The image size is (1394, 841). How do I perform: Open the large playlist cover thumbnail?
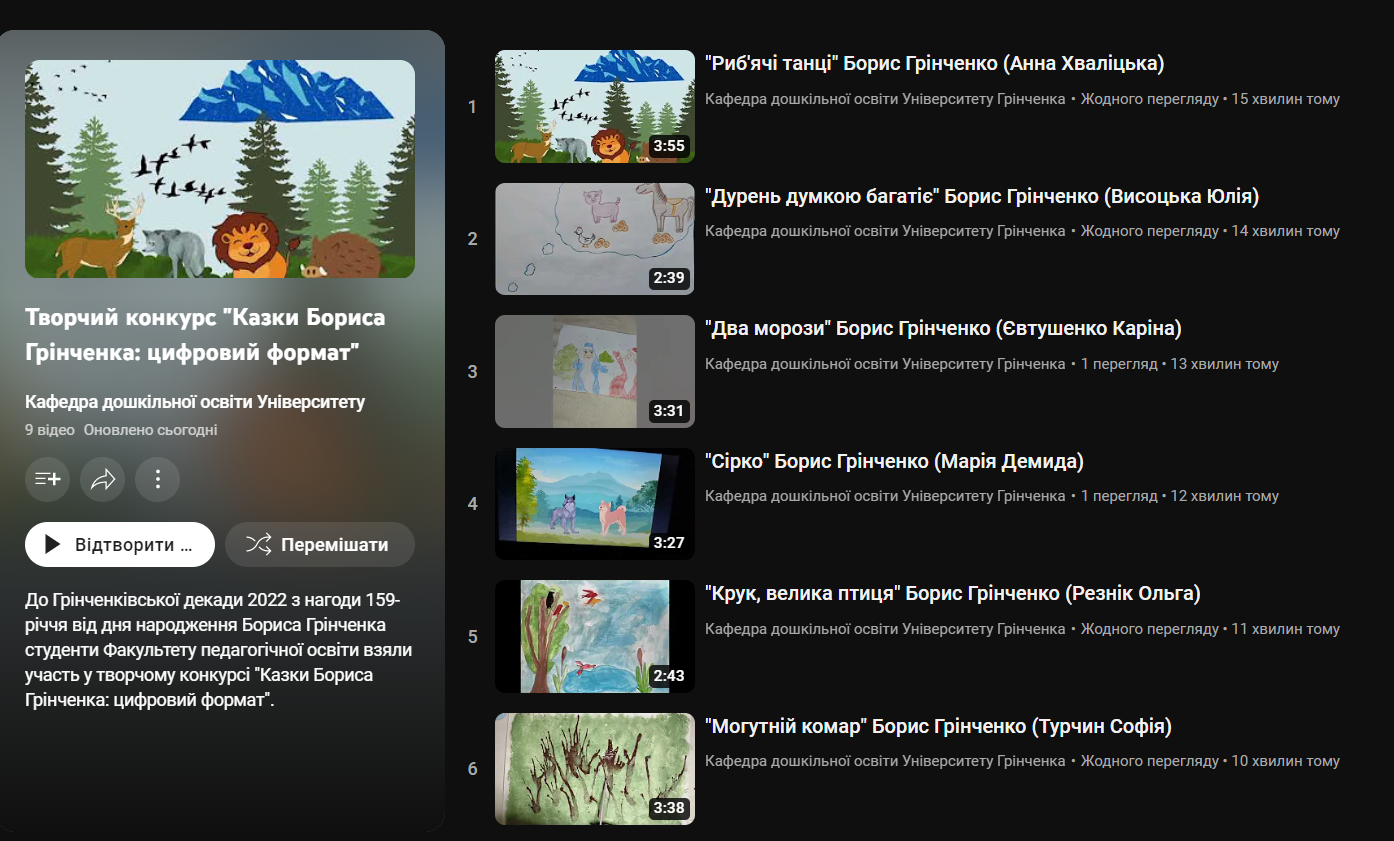[x=219, y=168]
